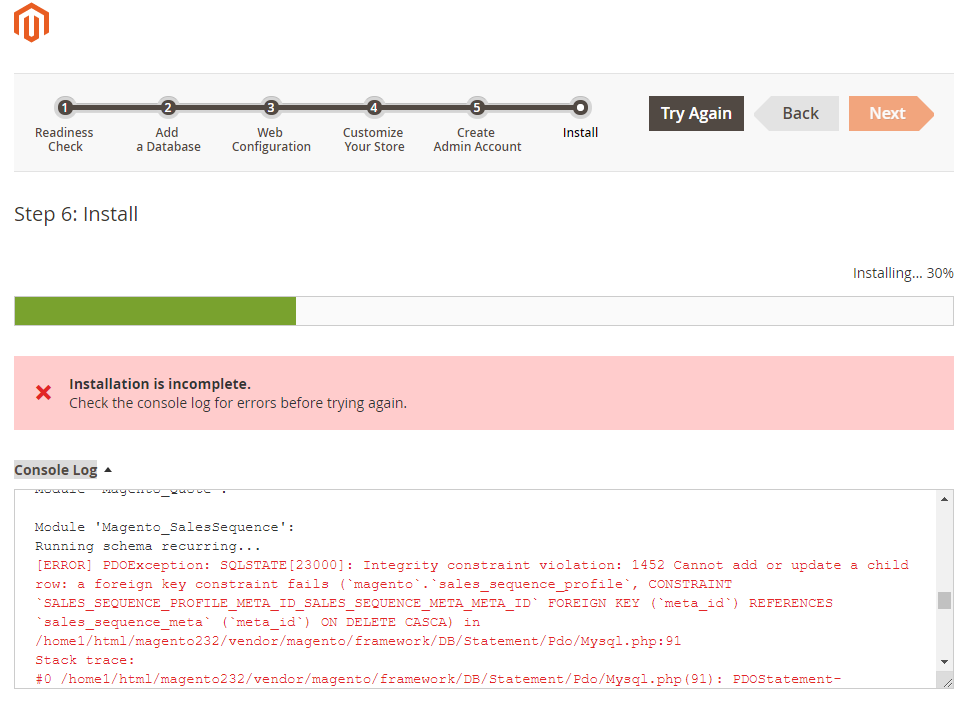Click "Module 'Magento_SalesSequence':" log line
The image size is (969, 706).
pos(164,527)
